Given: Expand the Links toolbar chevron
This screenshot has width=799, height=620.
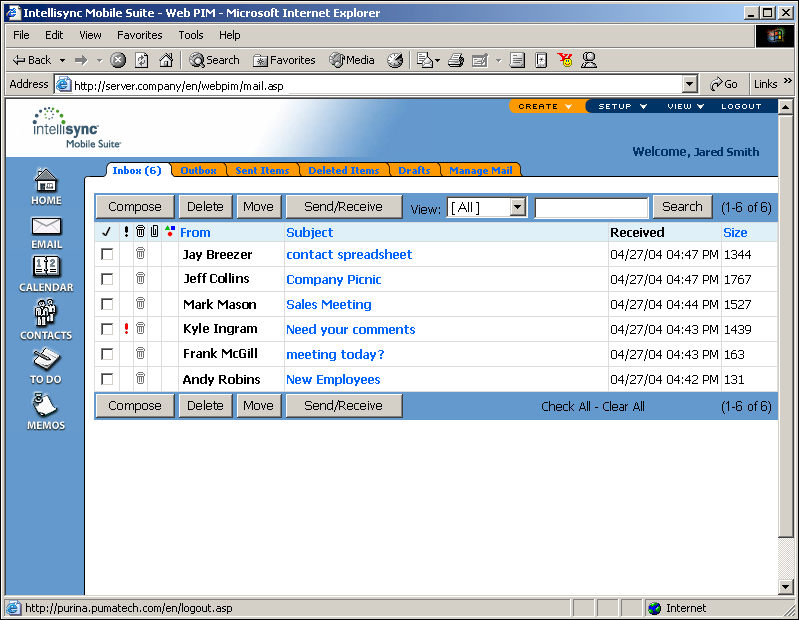Looking at the screenshot, I should 788,81.
